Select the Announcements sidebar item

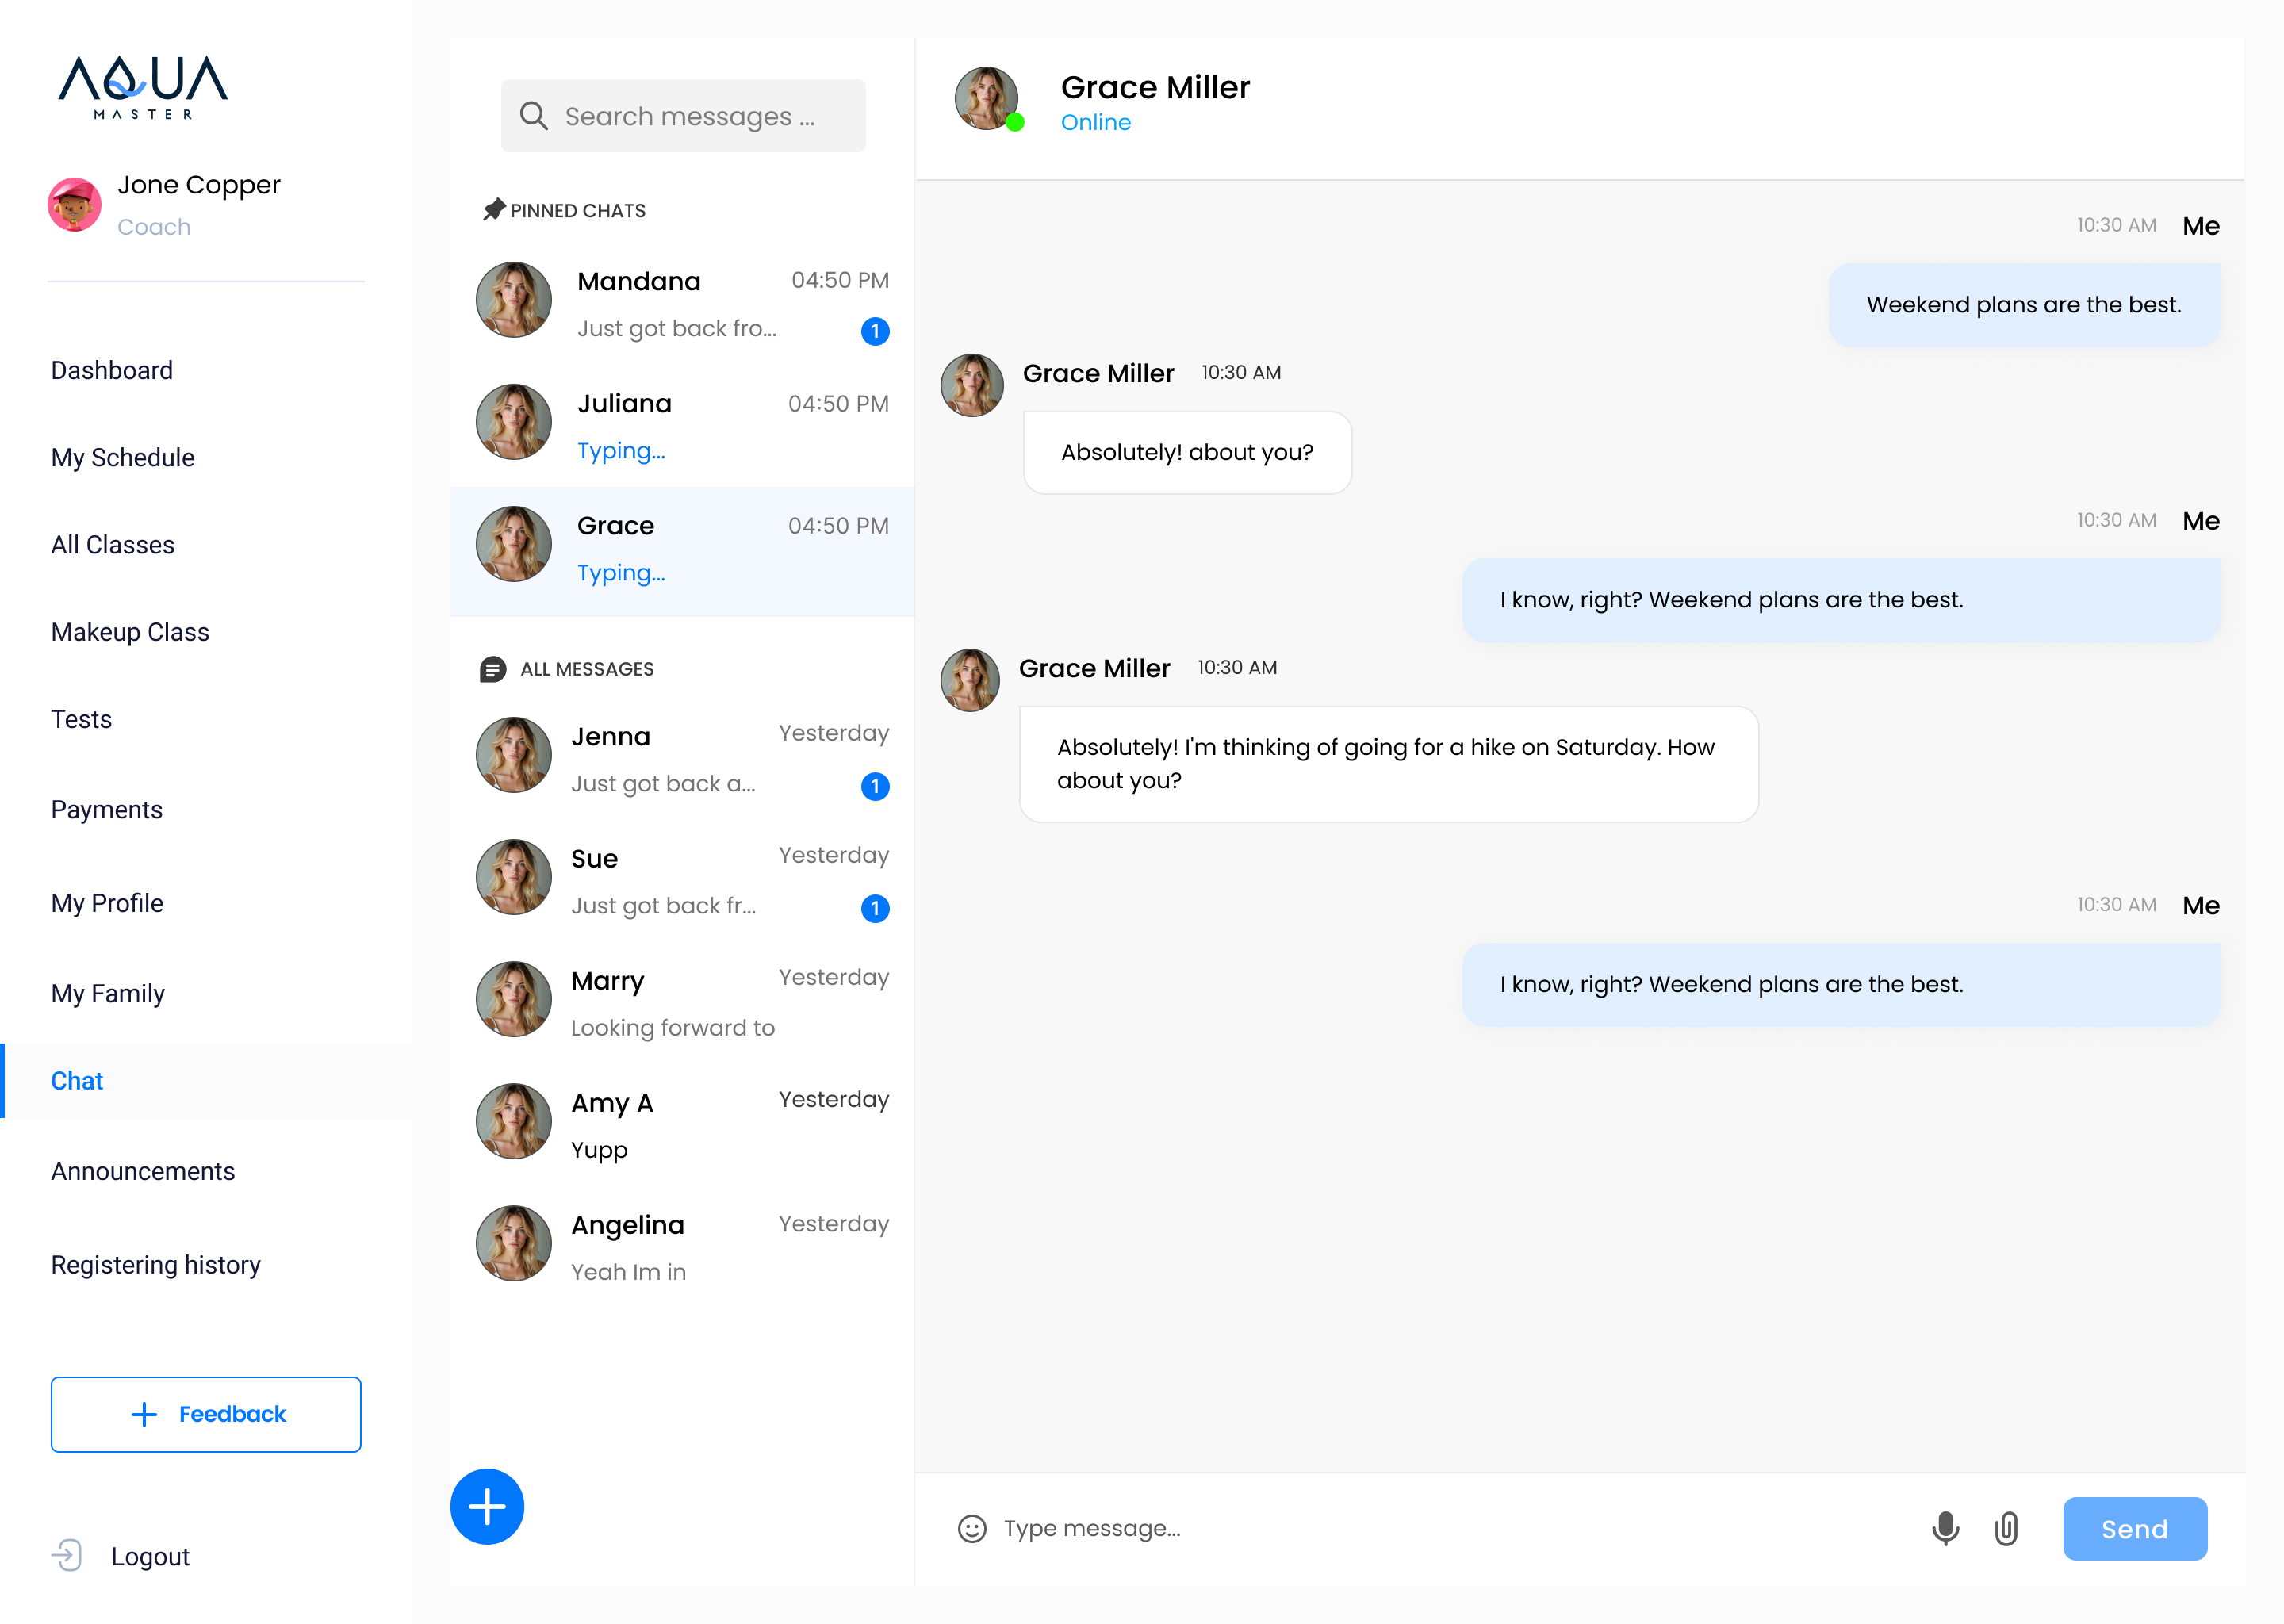click(143, 1171)
